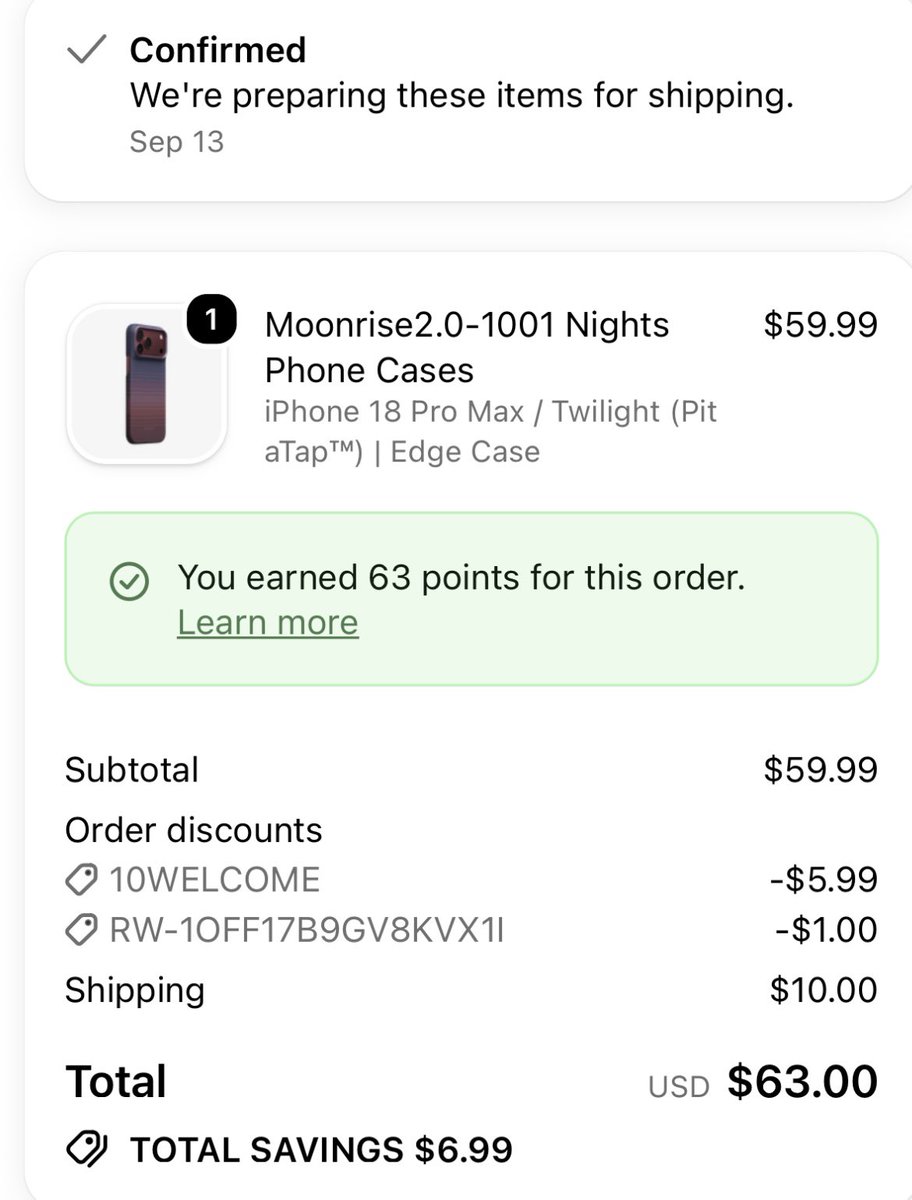Click the tag icon beside 10WELCOME

(x=81, y=880)
